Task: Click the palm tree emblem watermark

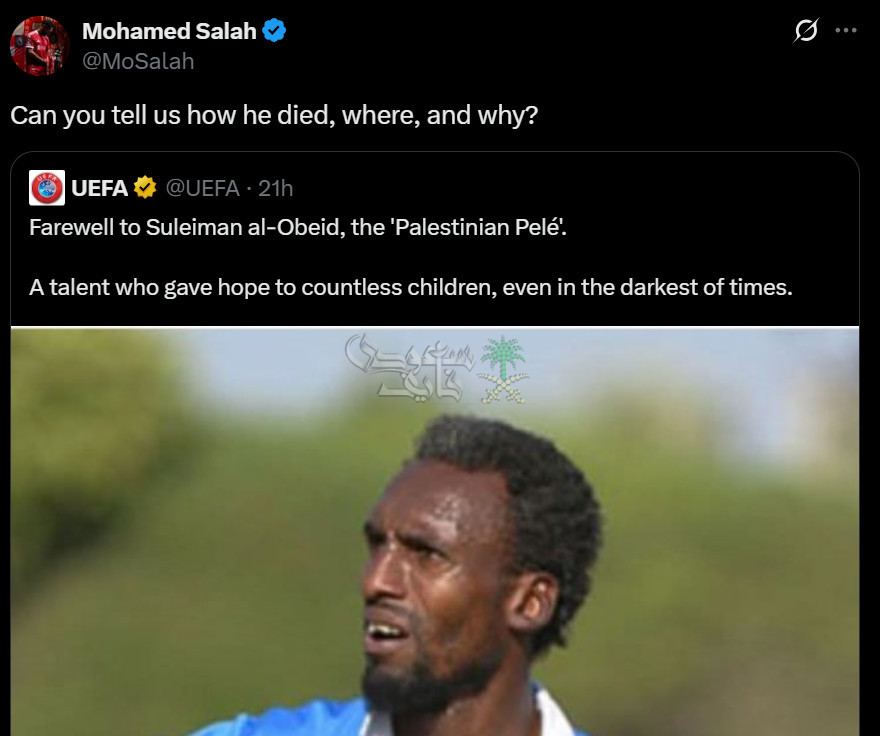Action: click(503, 369)
